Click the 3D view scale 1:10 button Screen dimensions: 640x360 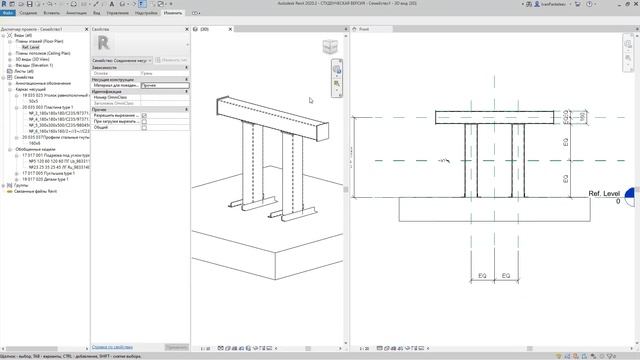pyautogui.click(x=205, y=349)
